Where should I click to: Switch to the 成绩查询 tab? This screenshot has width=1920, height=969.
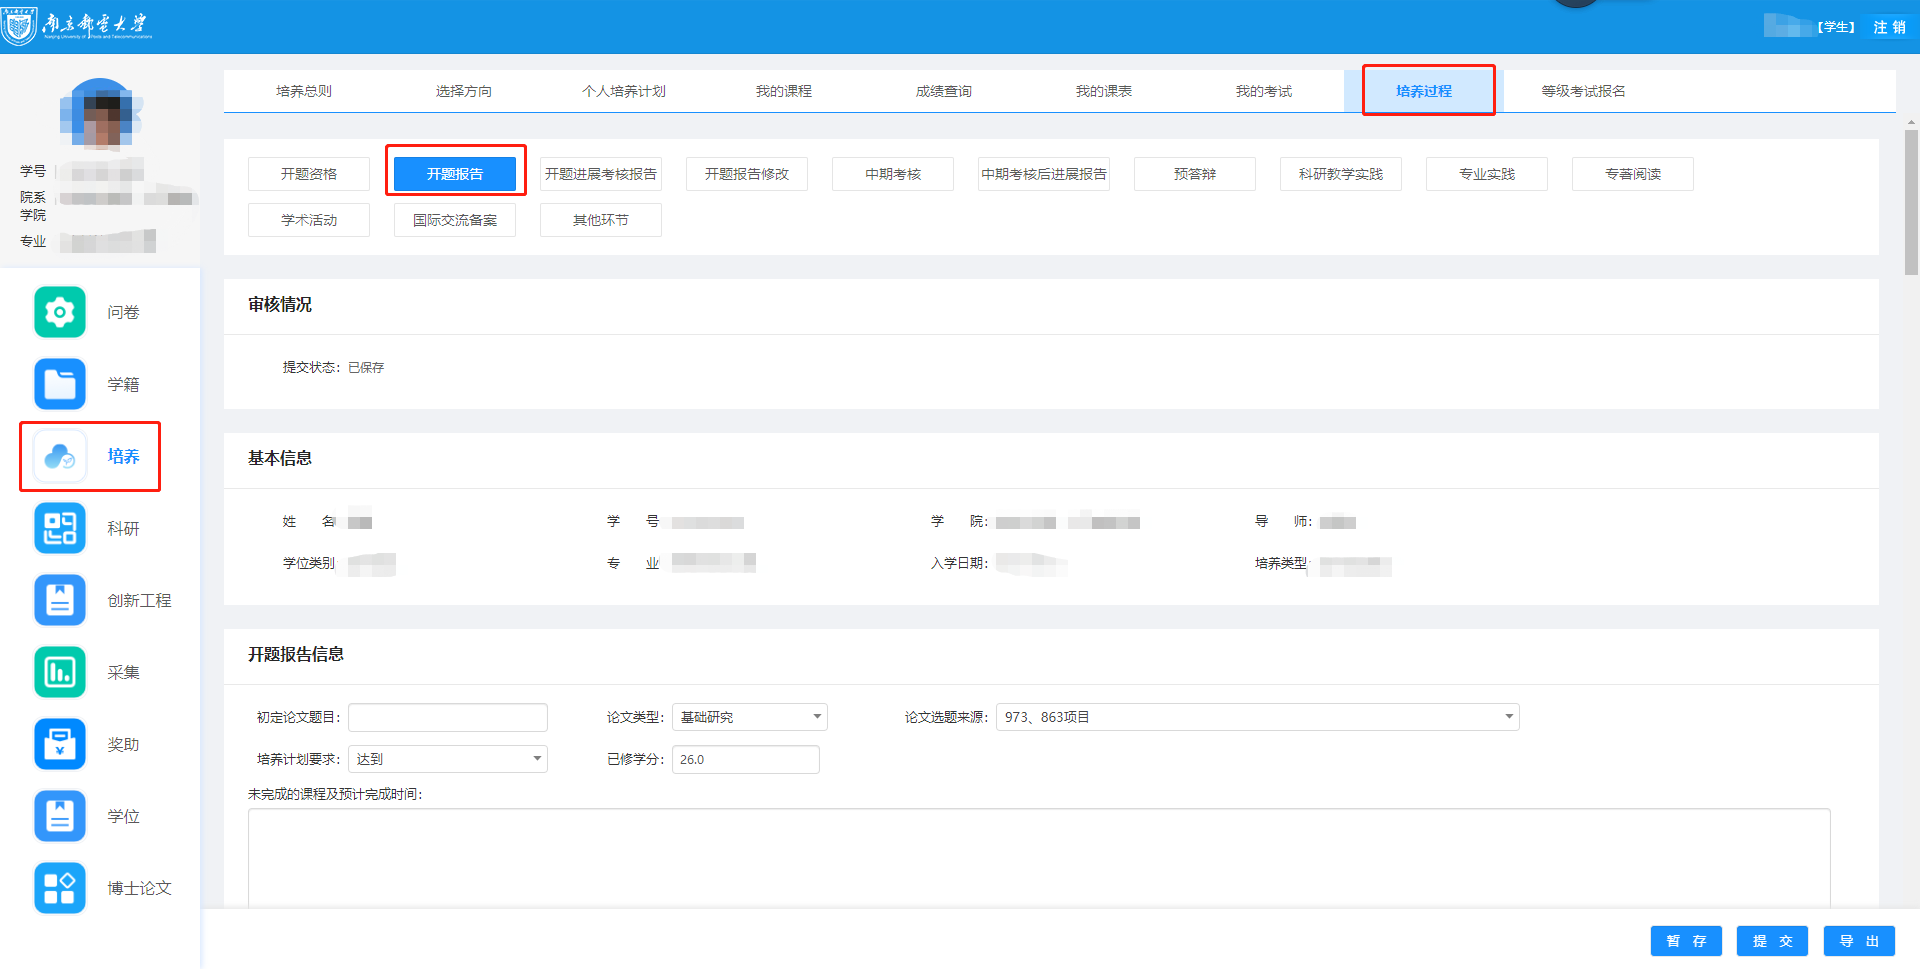(x=944, y=91)
